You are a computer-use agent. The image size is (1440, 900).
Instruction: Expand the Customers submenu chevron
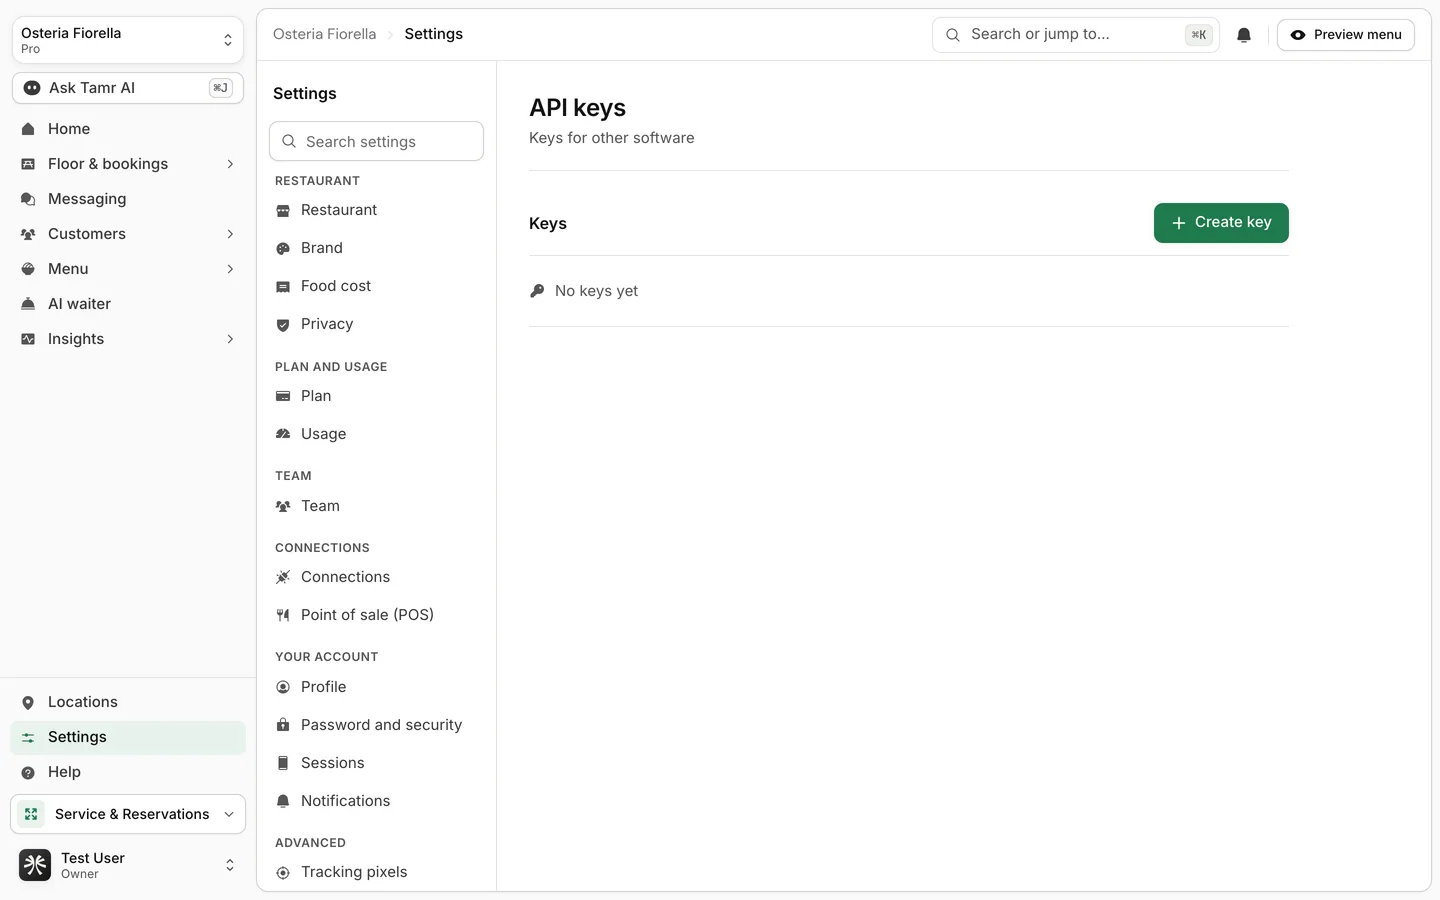click(230, 234)
